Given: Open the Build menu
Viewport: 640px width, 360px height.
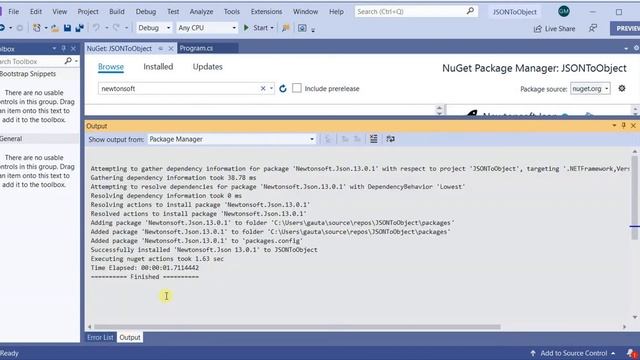Looking at the screenshot, I should tap(117, 11).
